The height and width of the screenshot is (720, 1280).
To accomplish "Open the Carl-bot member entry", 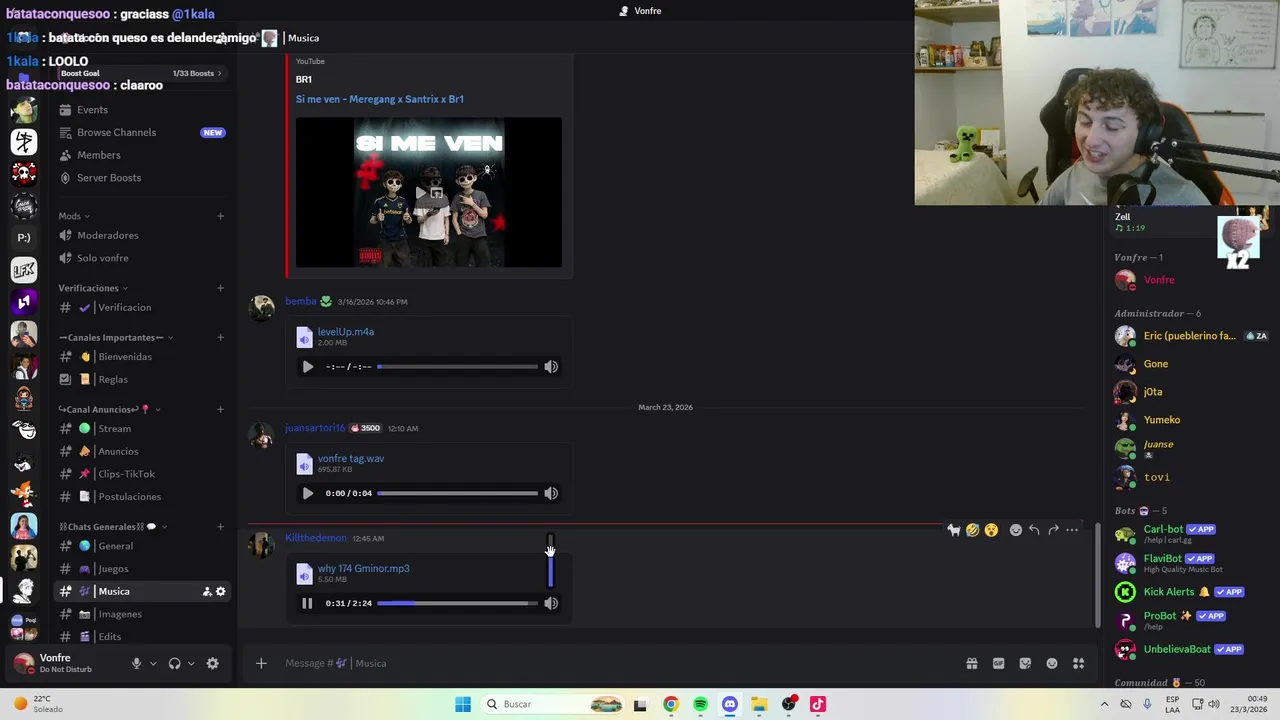I will [x=1191, y=534].
